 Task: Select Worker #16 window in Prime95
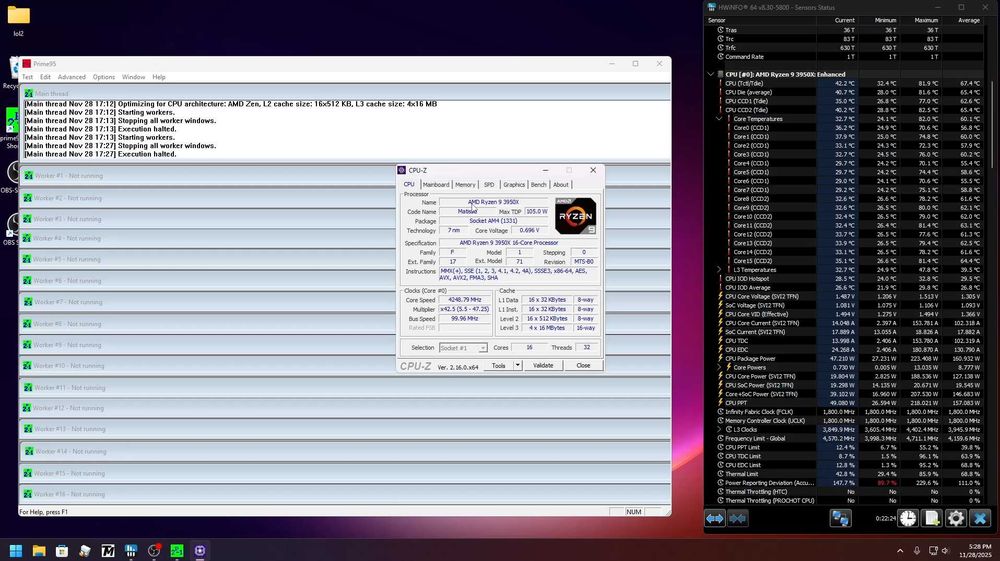pyautogui.click(x=344, y=494)
